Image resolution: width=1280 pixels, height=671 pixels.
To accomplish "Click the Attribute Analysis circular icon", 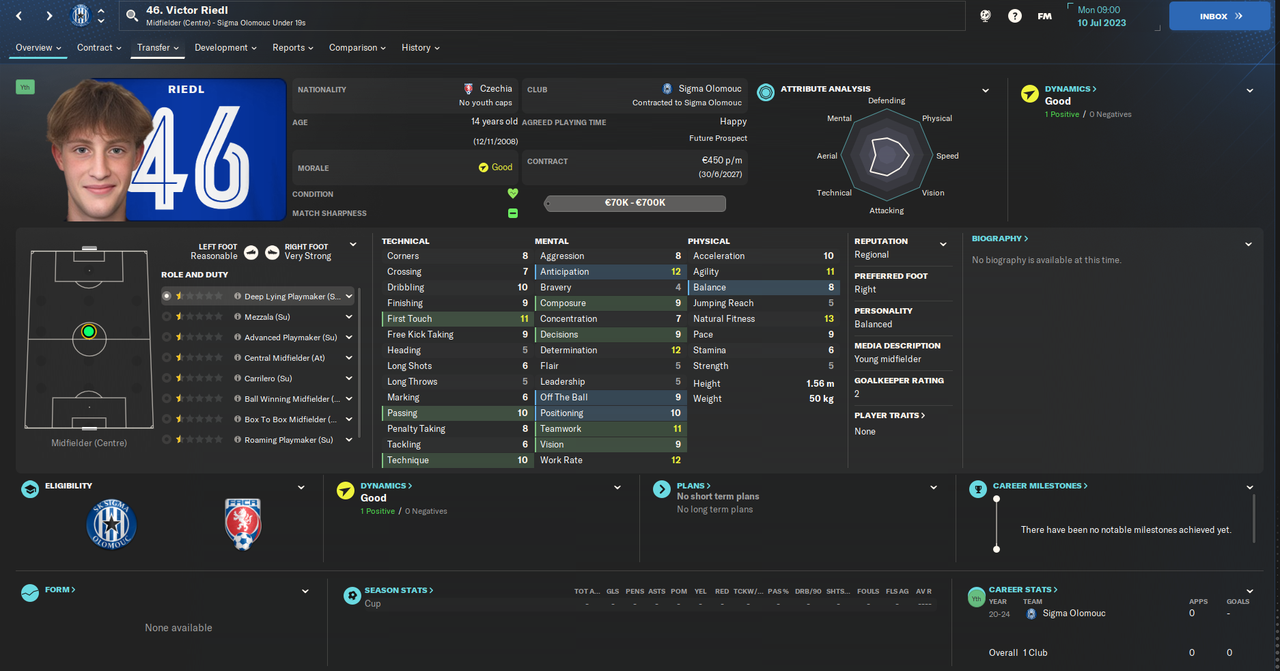I will [x=765, y=92].
